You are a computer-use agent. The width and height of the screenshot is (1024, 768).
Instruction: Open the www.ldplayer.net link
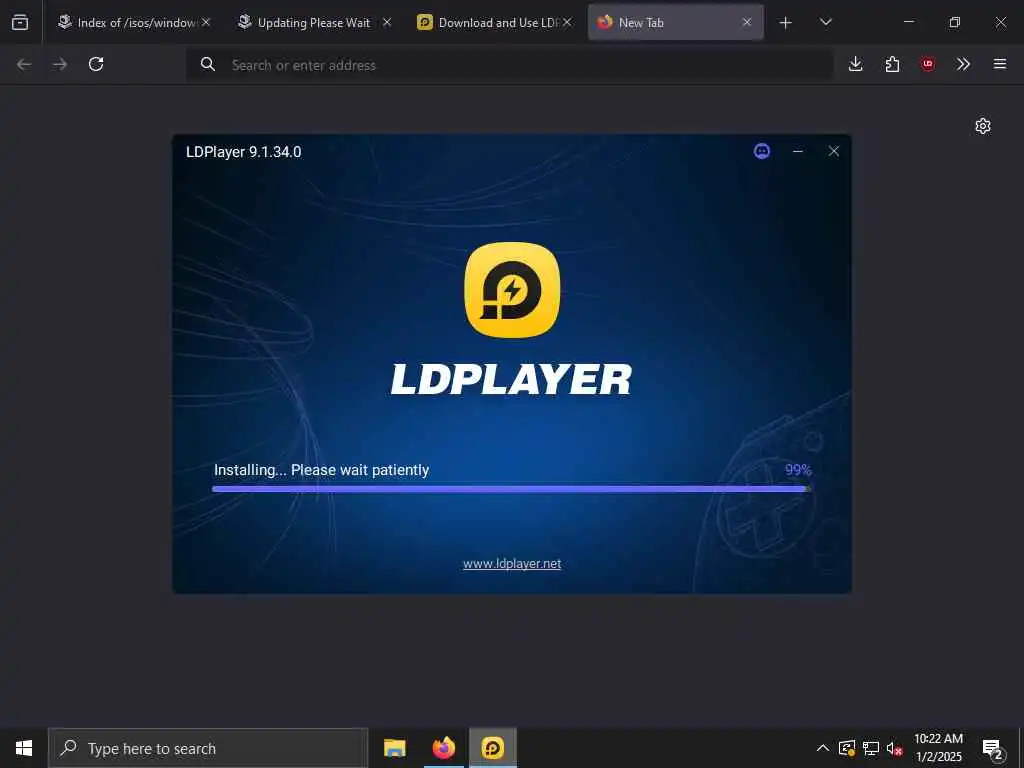pos(512,564)
